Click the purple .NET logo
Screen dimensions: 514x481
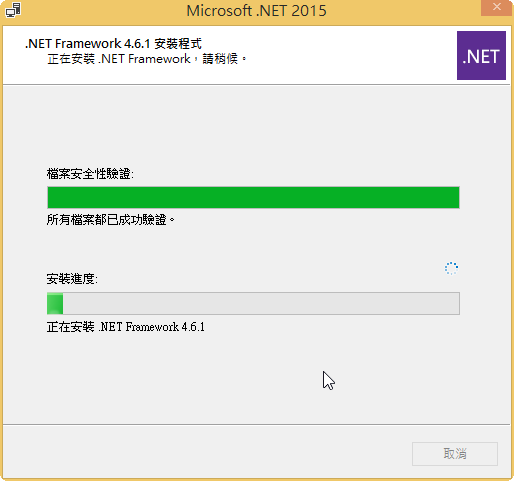tap(481, 55)
